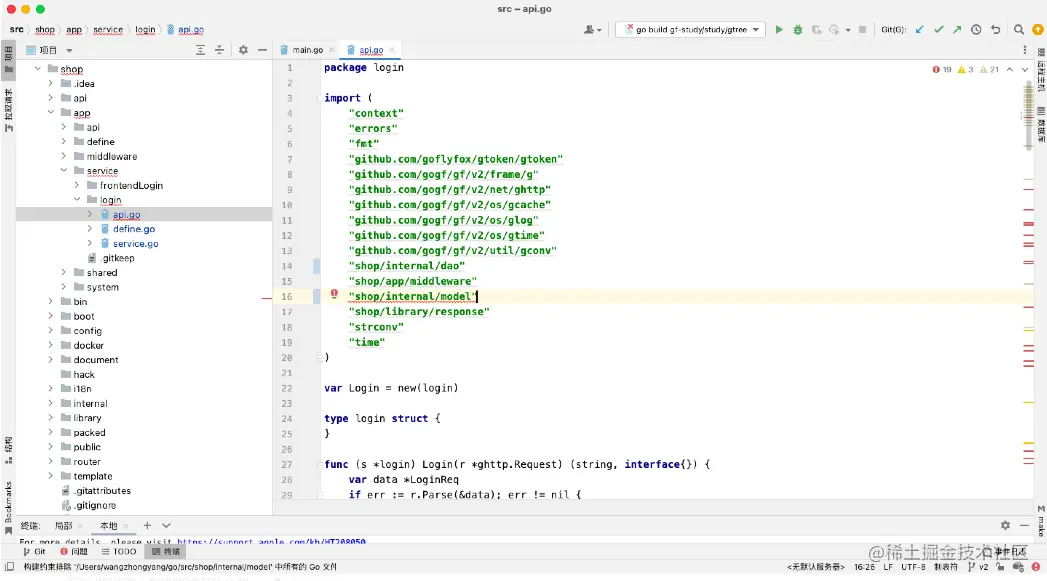Fold the Login func at line 27

(x=319, y=464)
